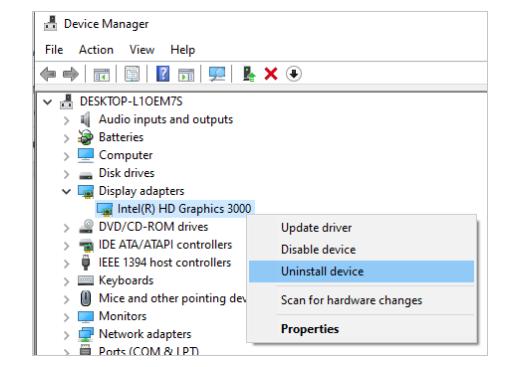Click the Forward arrow toolbar icon
515x367 pixels.
pyautogui.click(x=71, y=74)
